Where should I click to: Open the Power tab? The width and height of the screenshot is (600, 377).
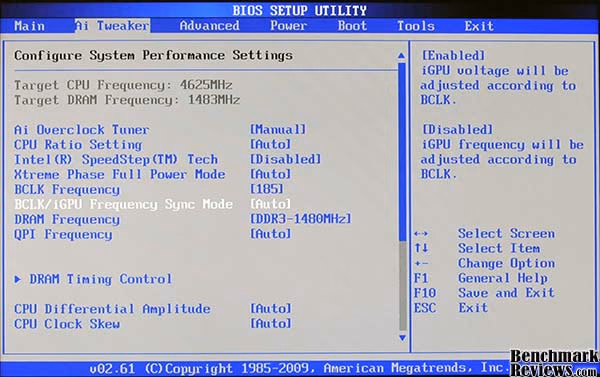click(x=289, y=26)
